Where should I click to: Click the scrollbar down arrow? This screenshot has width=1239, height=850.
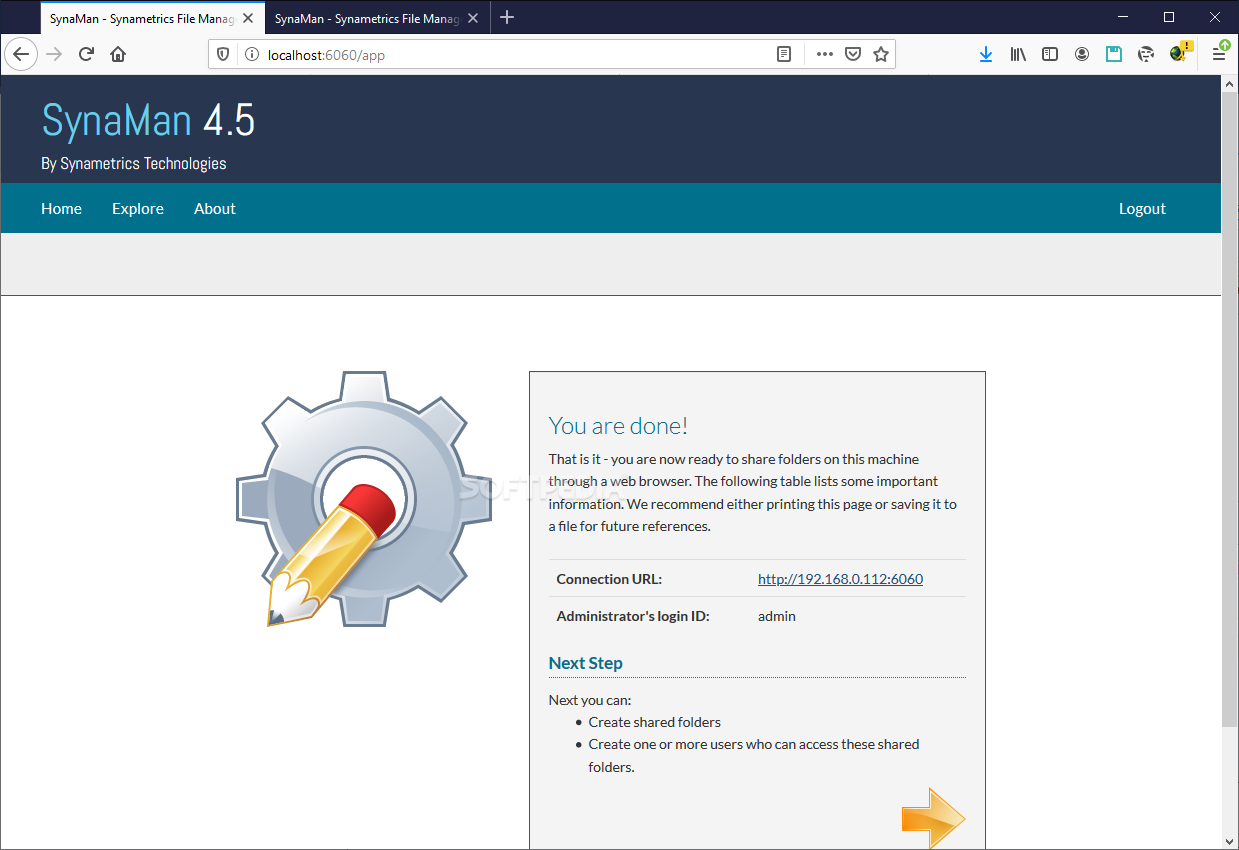point(1230,840)
